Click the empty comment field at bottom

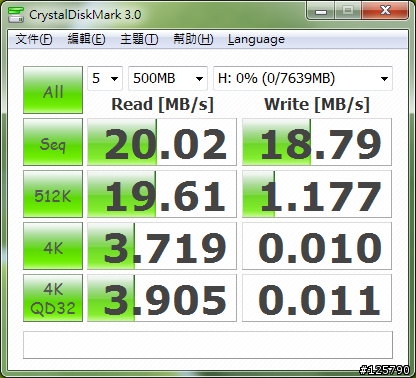click(x=208, y=345)
